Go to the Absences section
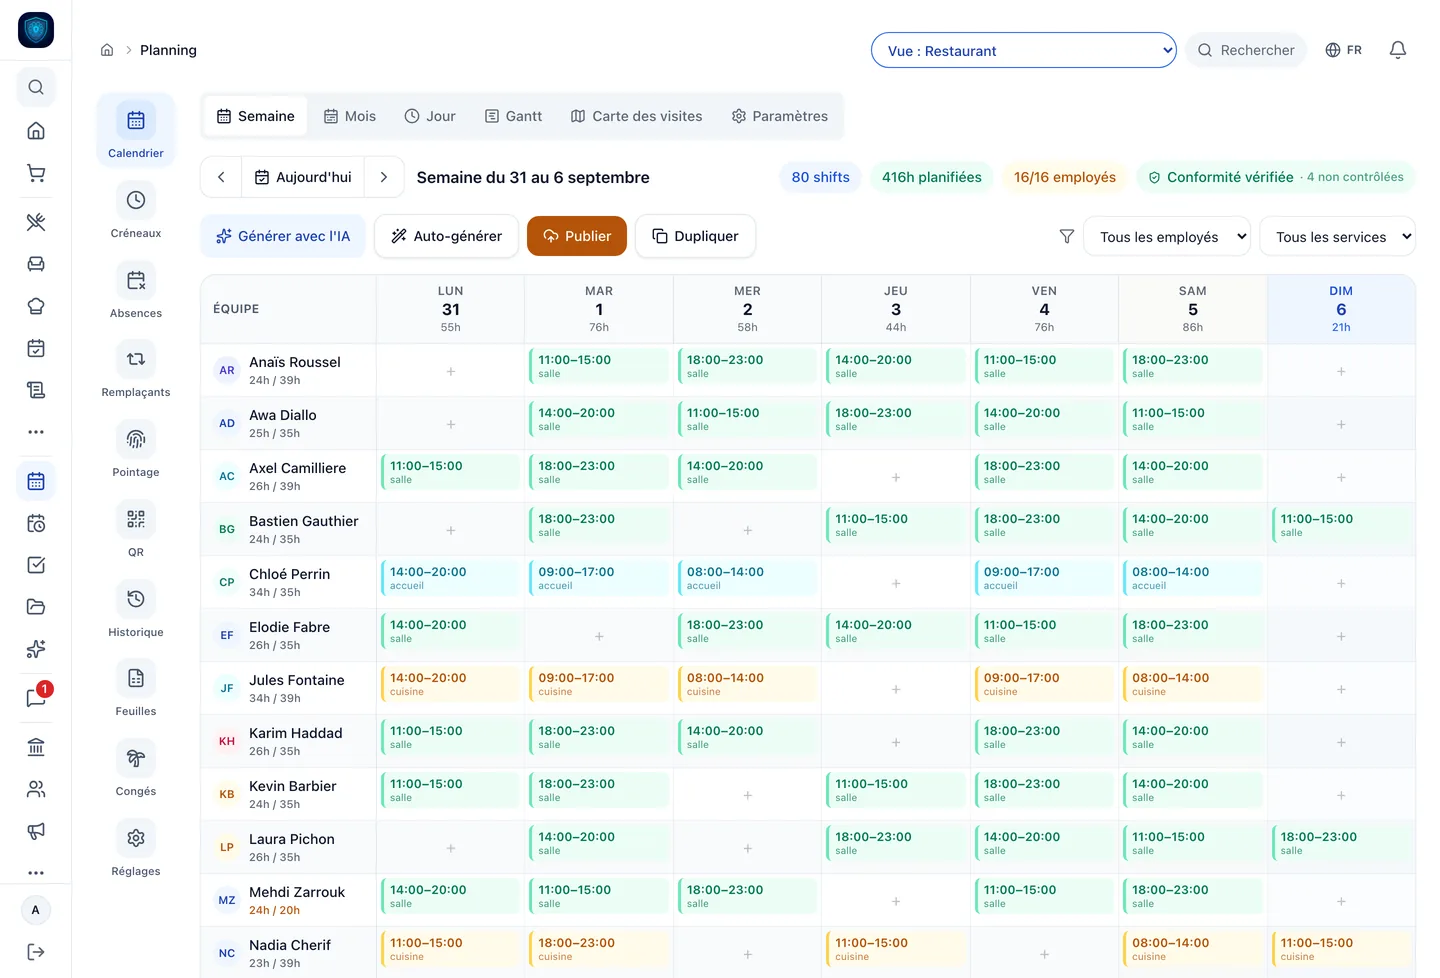1440x978 pixels. [x=136, y=291]
